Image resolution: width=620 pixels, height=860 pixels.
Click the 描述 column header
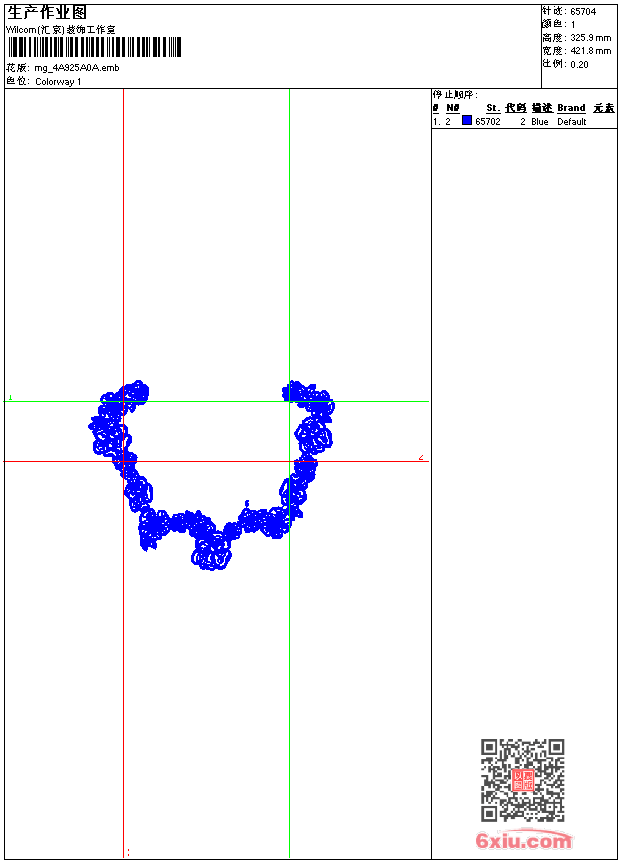click(541, 108)
